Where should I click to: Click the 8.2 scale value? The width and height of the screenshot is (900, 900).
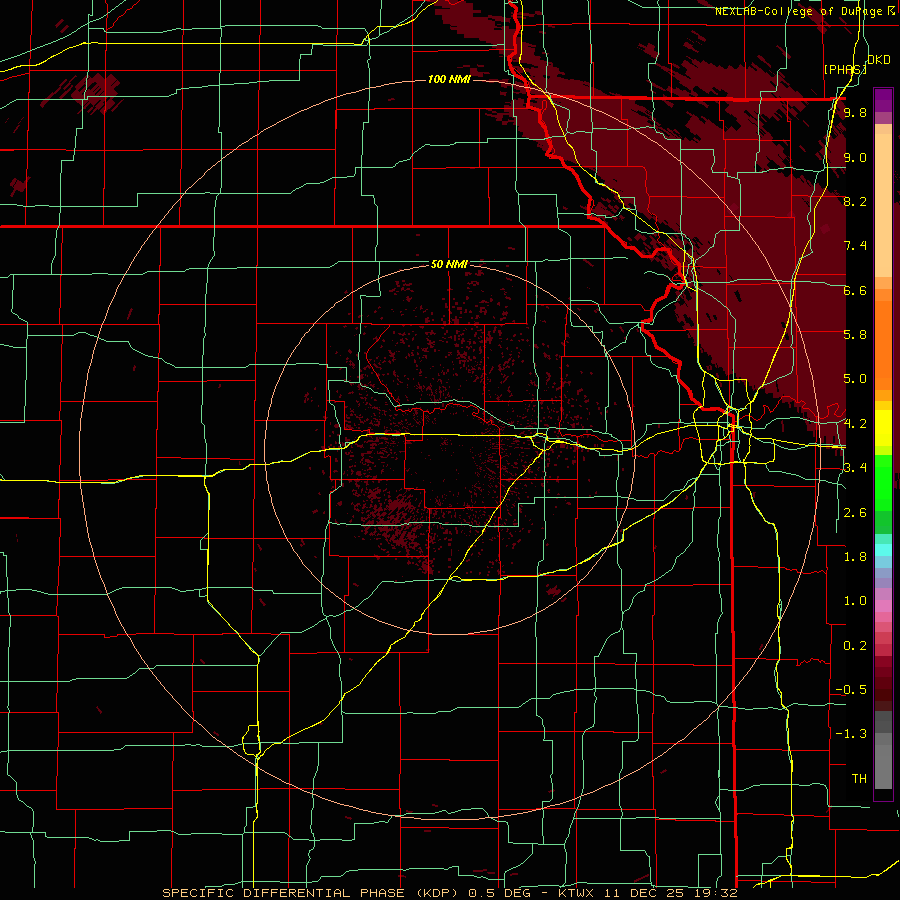click(x=855, y=201)
